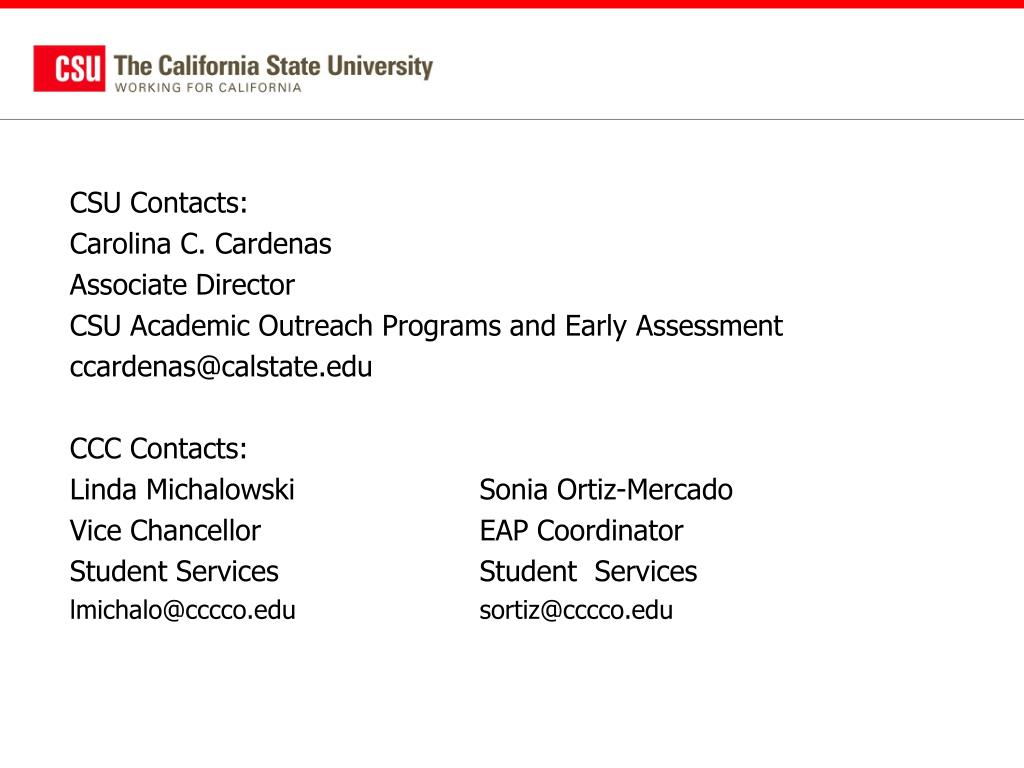Click the red CSU logo box
Image resolution: width=1024 pixels, height=768 pixels.
pyautogui.click(x=69, y=68)
